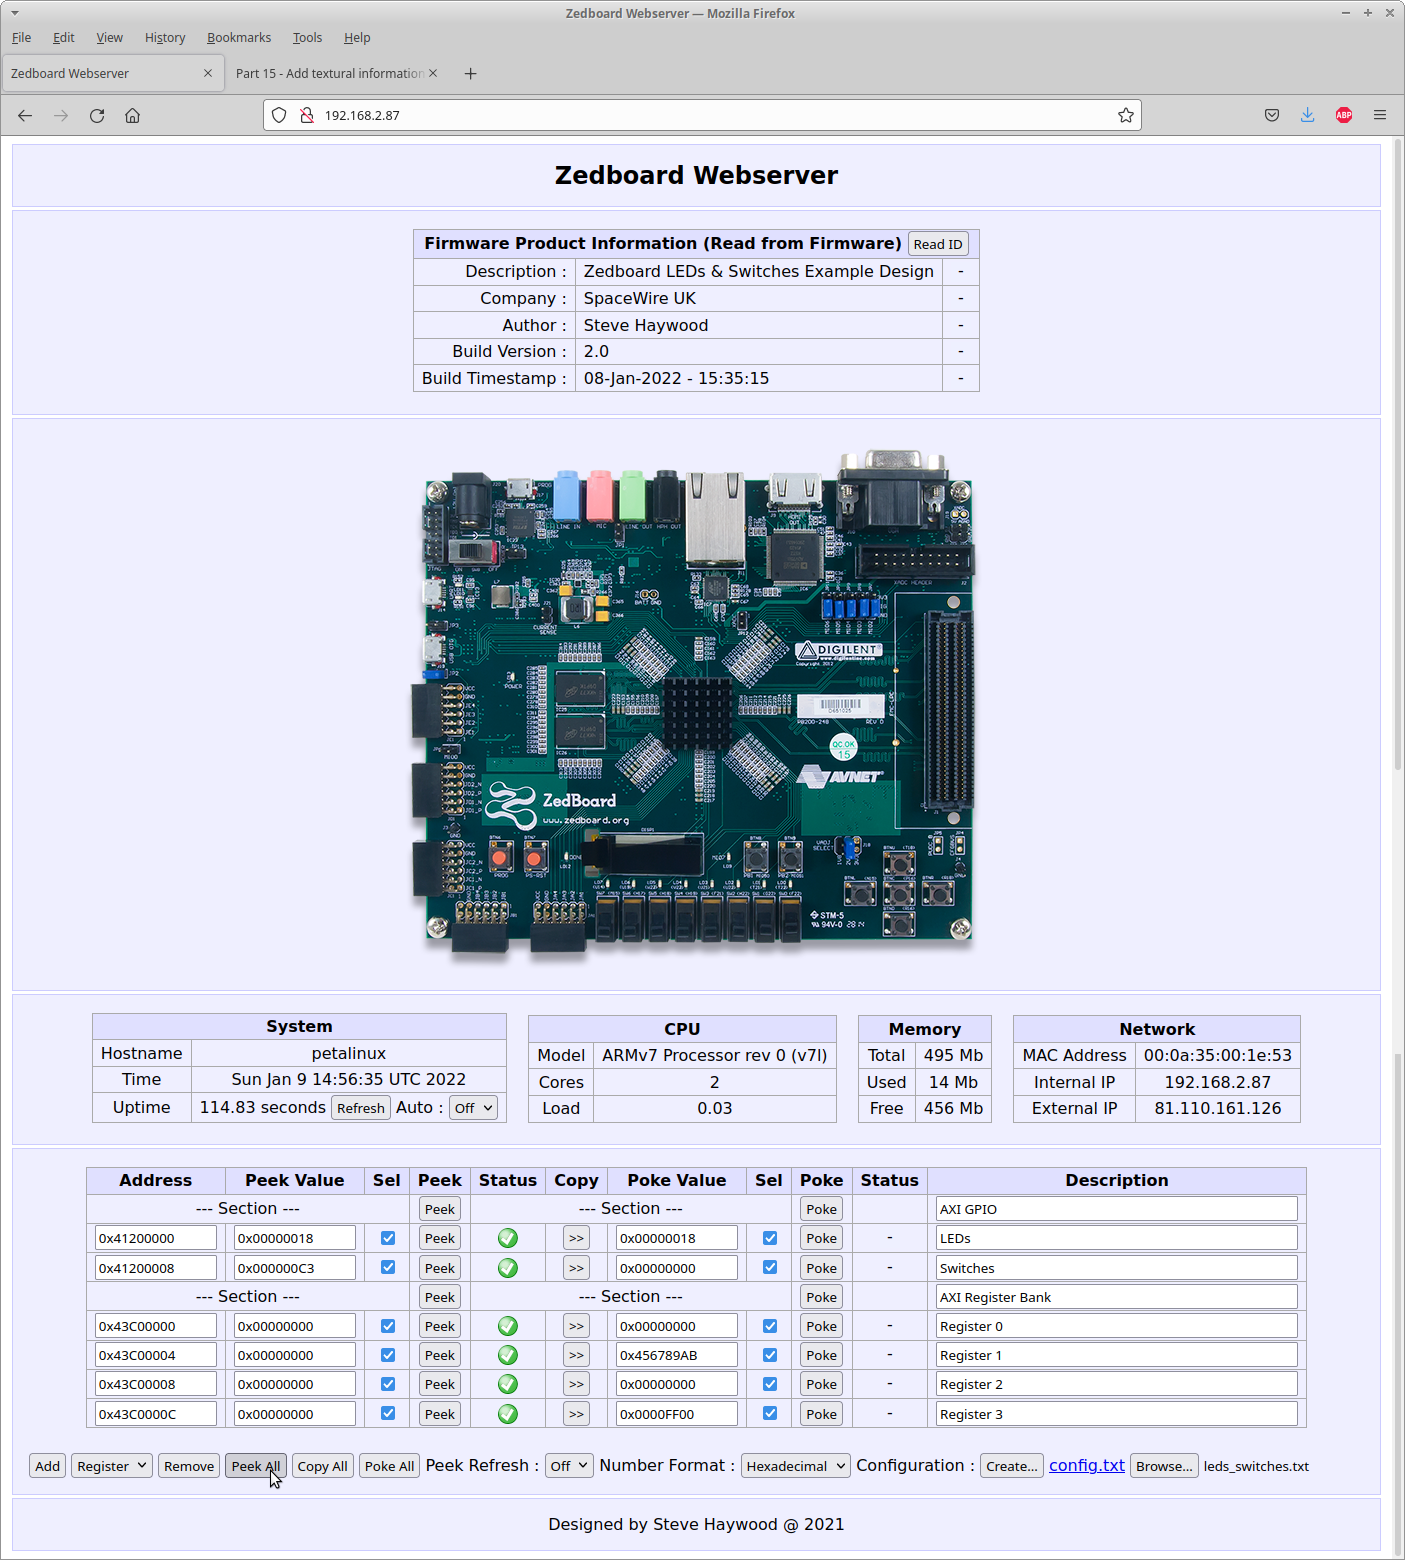Bookmark this page with the star icon

tap(1125, 116)
